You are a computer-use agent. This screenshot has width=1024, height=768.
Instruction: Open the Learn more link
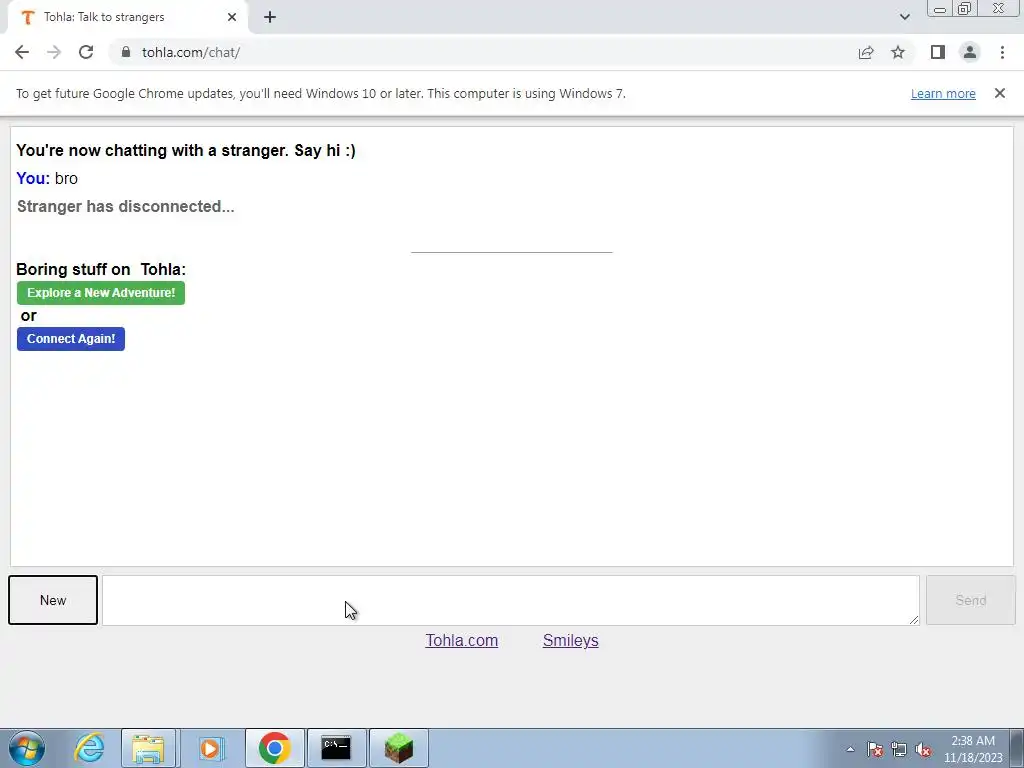[x=943, y=93]
